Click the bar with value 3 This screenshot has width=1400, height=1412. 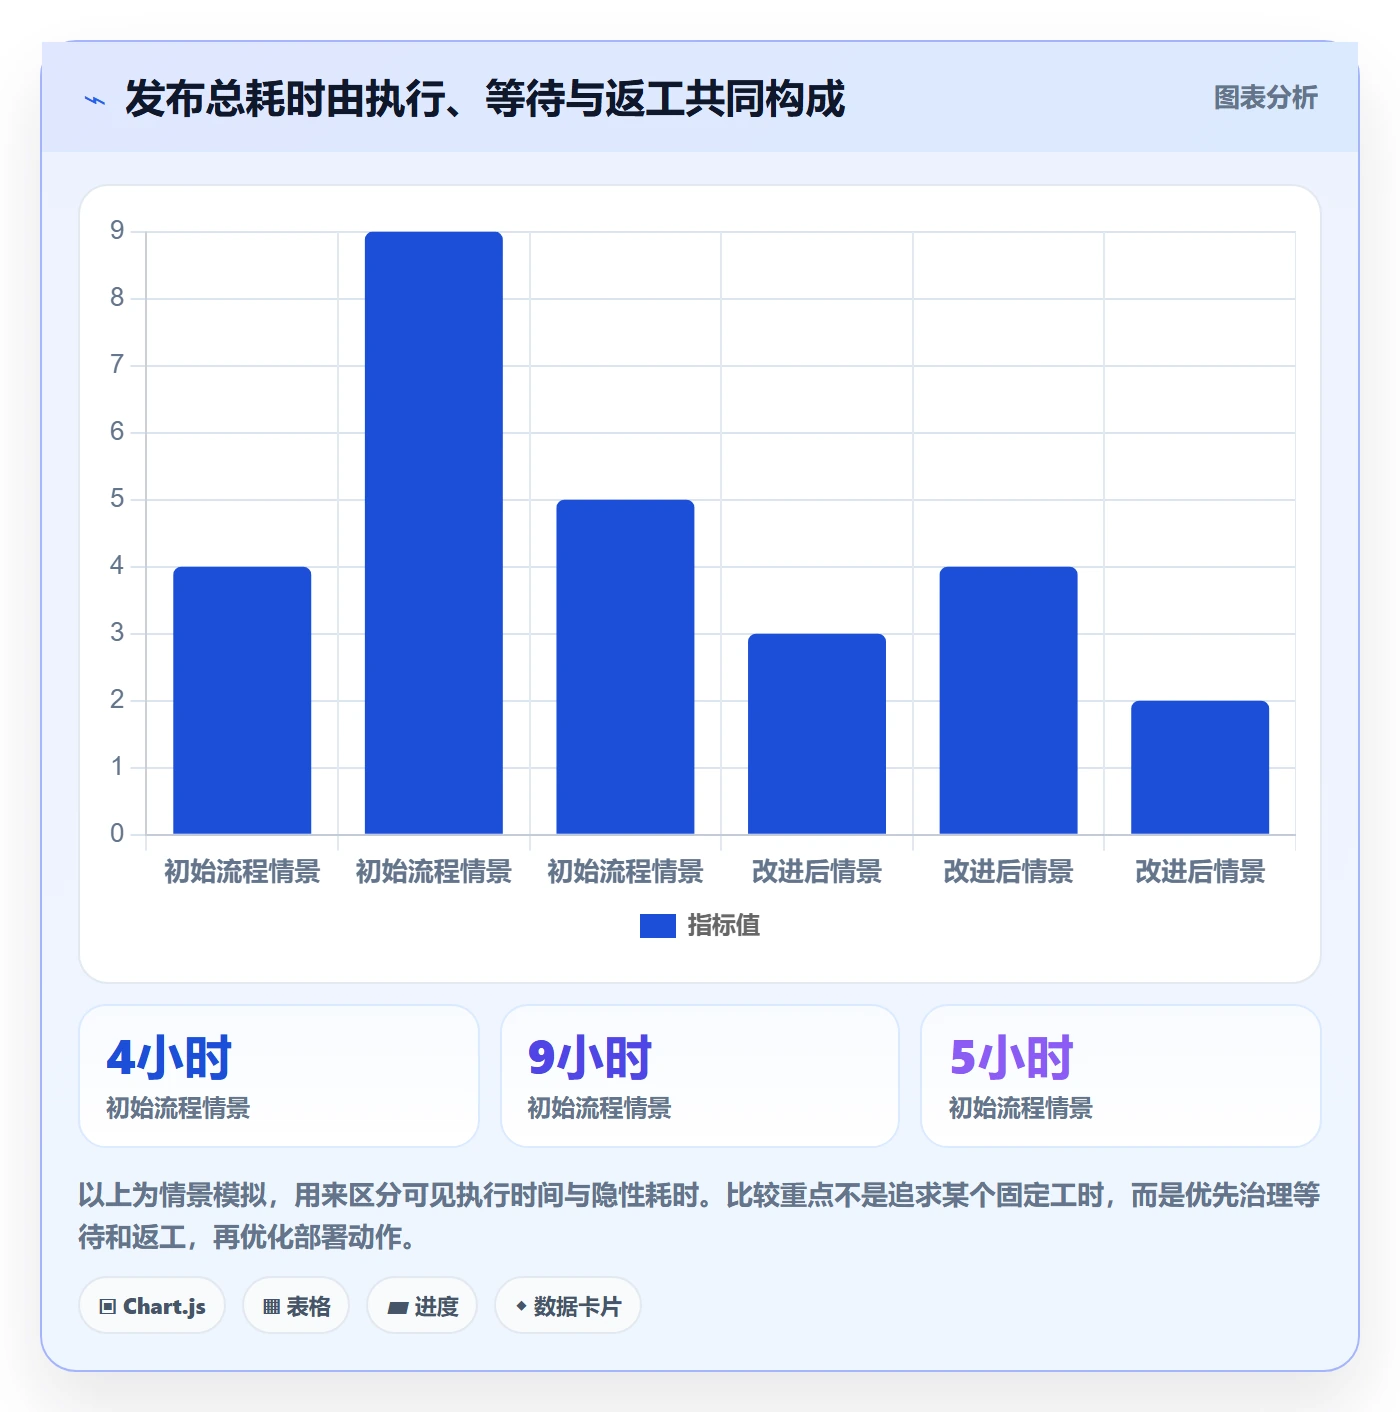[817, 734]
